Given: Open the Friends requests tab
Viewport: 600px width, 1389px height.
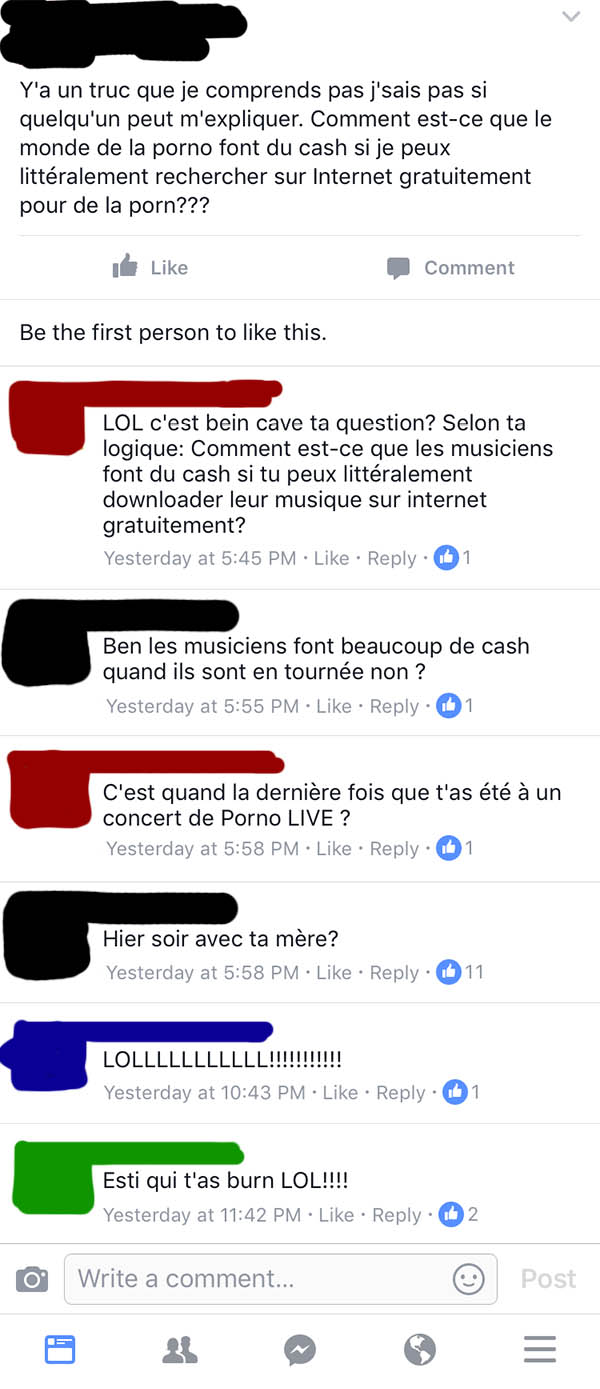Looking at the screenshot, I should coord(180,1351).
